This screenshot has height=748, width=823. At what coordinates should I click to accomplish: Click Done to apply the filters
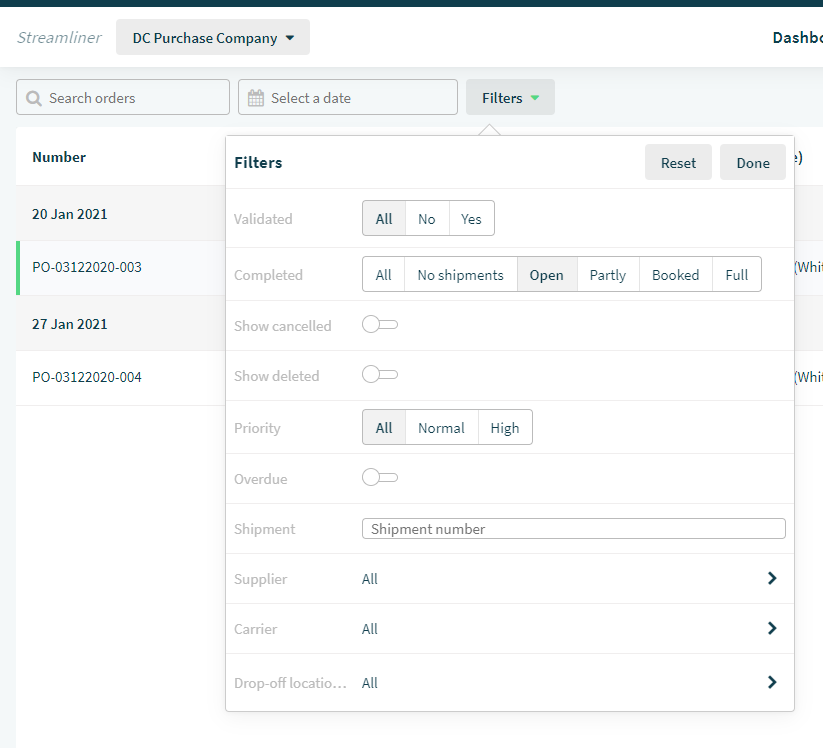click(752, 162)
